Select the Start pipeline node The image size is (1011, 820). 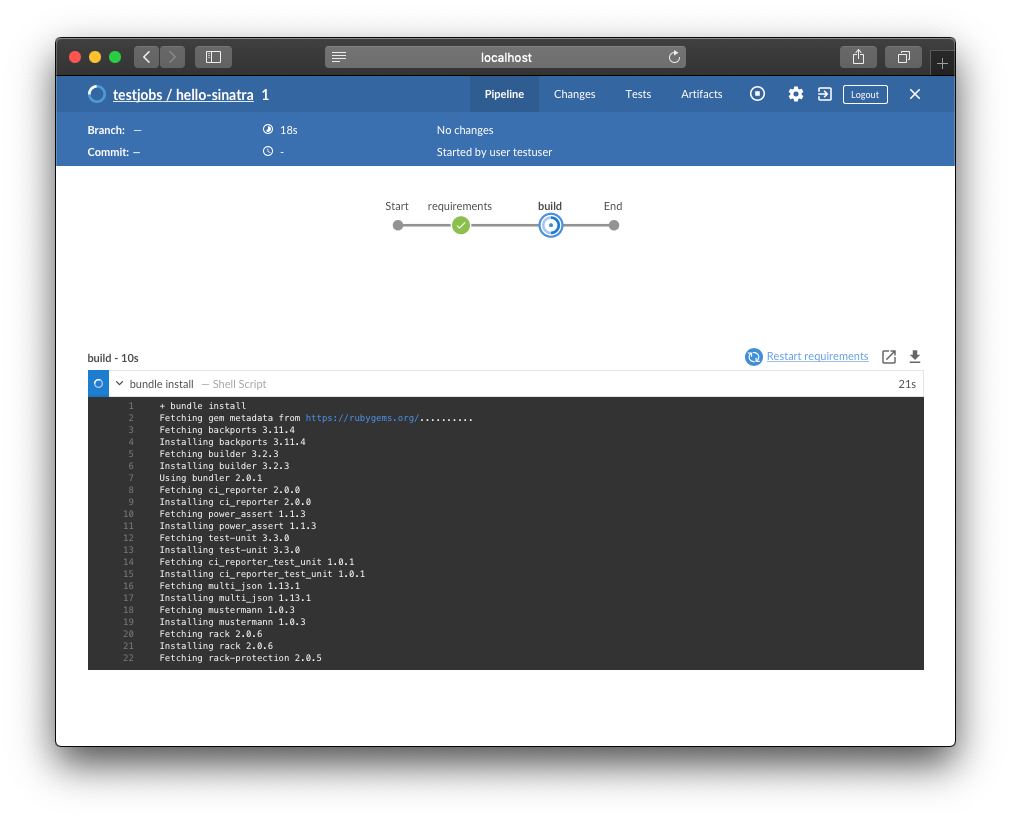(398, 226)
